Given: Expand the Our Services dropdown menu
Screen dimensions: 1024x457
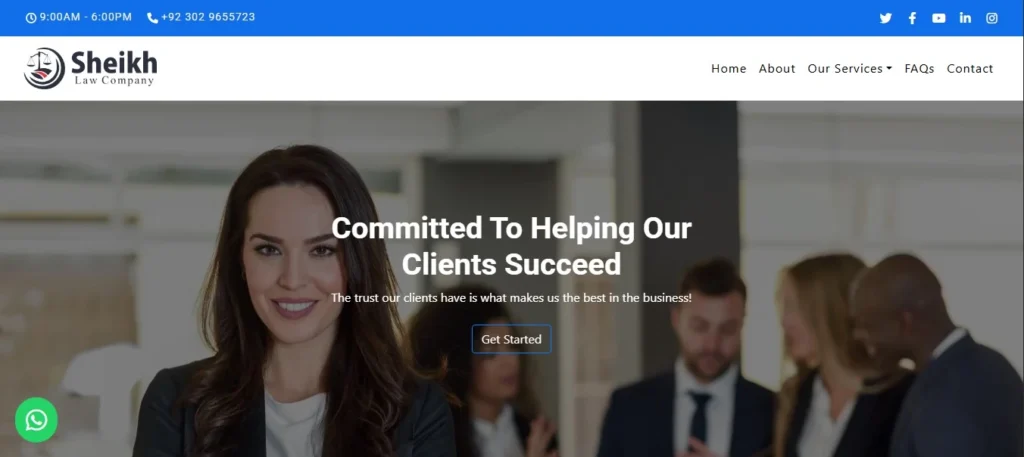Looking at the screenshot, I should pyautogui.click(x=849, y=69).
